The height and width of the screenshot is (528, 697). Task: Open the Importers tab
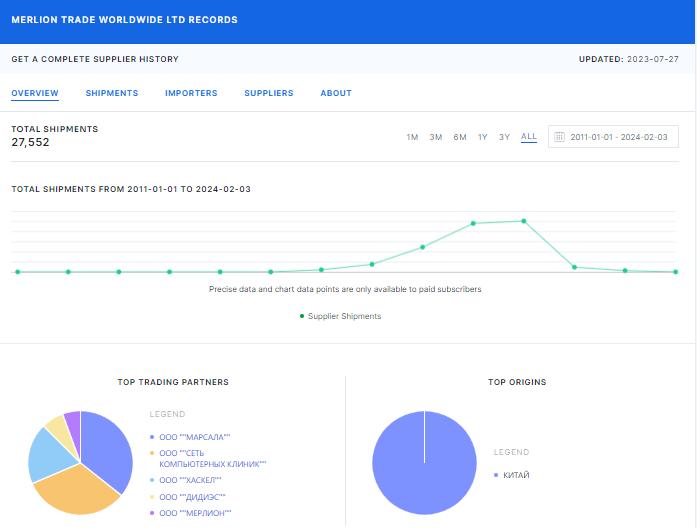(191, 93)
